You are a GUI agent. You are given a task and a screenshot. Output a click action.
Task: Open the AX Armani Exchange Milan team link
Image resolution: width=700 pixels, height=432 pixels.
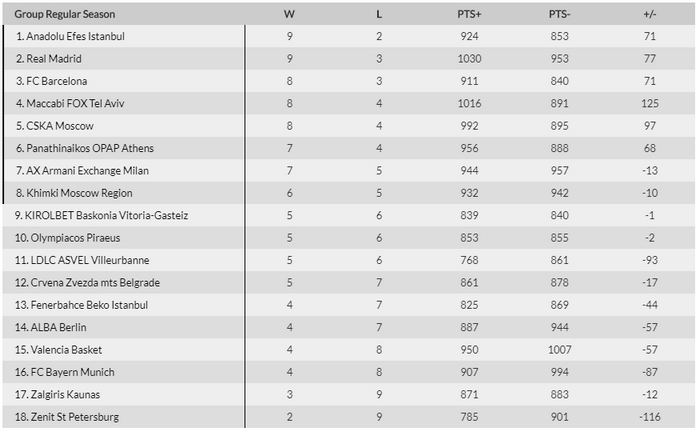pyautogui.click(x=88, y=170)
